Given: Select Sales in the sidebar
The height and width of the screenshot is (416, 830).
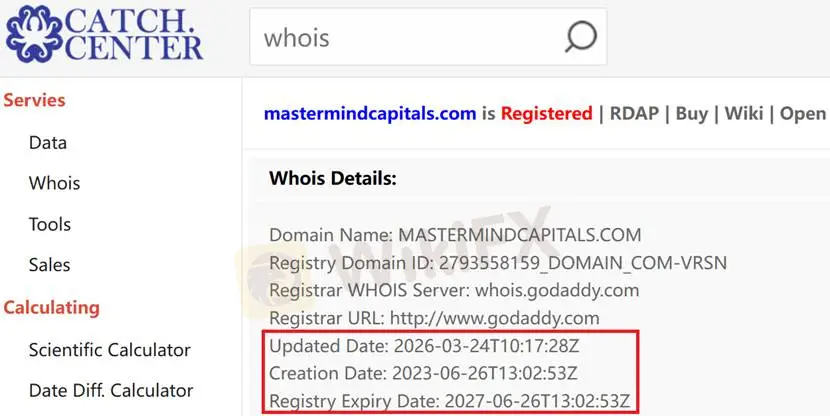Looking at the screenshot, I should [x=49, y=265].
